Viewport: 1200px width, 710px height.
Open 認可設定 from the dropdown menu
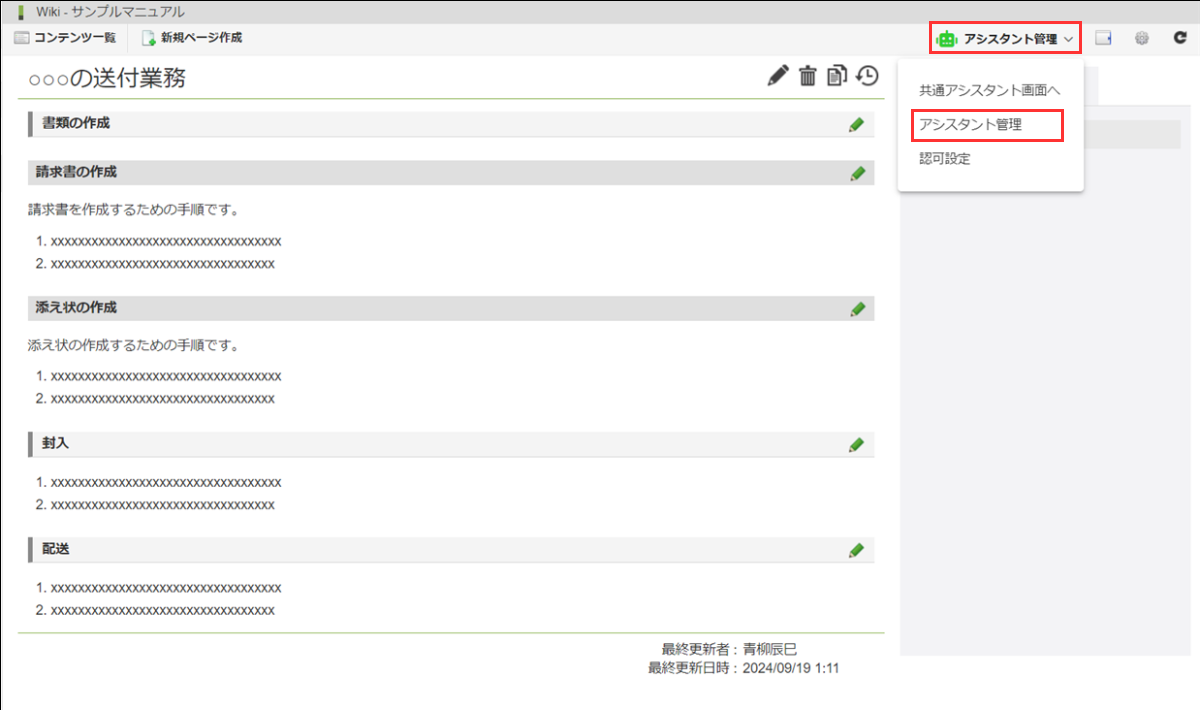point(945,158)
